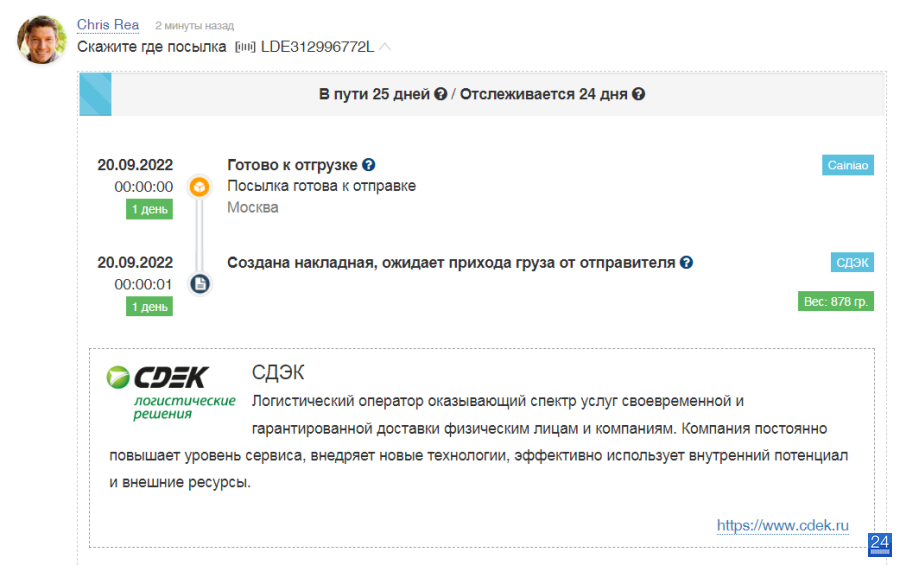The width and height of the screenshot is (900, 565).
Task: Open tracking number LDE312996772L
Action: pyautogui.click(x=317, y=47)
